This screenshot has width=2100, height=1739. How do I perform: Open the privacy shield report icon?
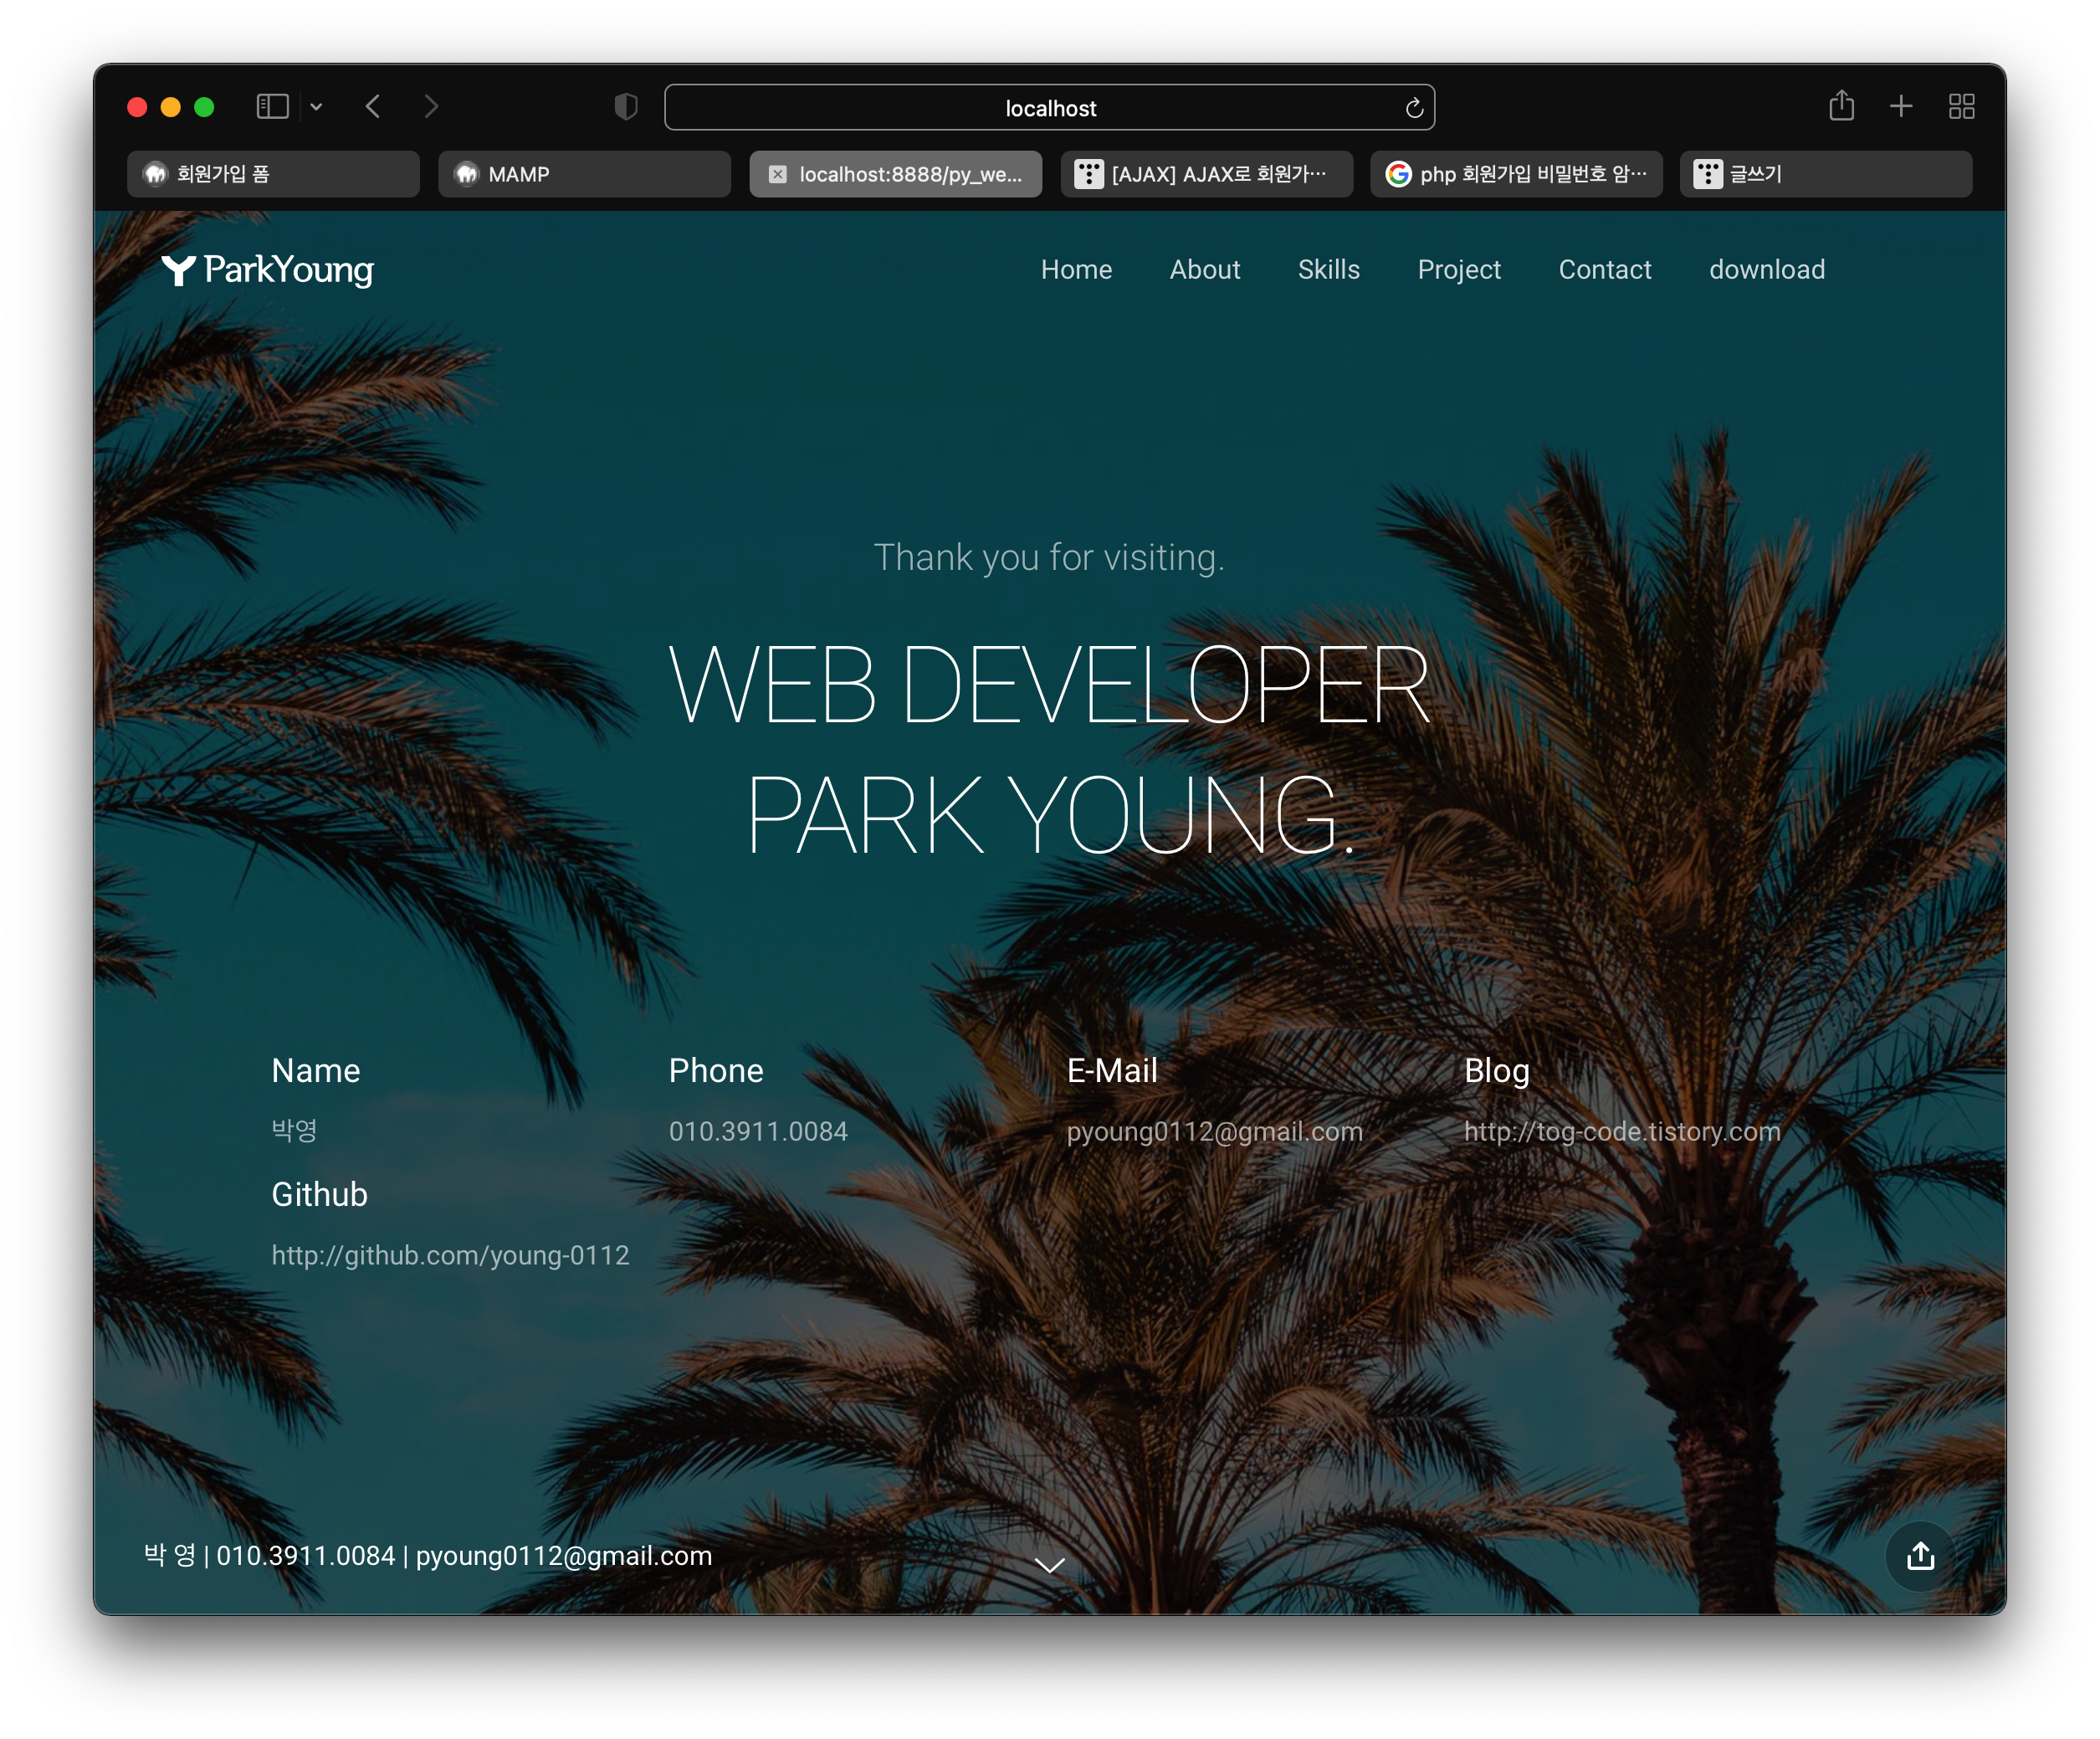(626, 107)
